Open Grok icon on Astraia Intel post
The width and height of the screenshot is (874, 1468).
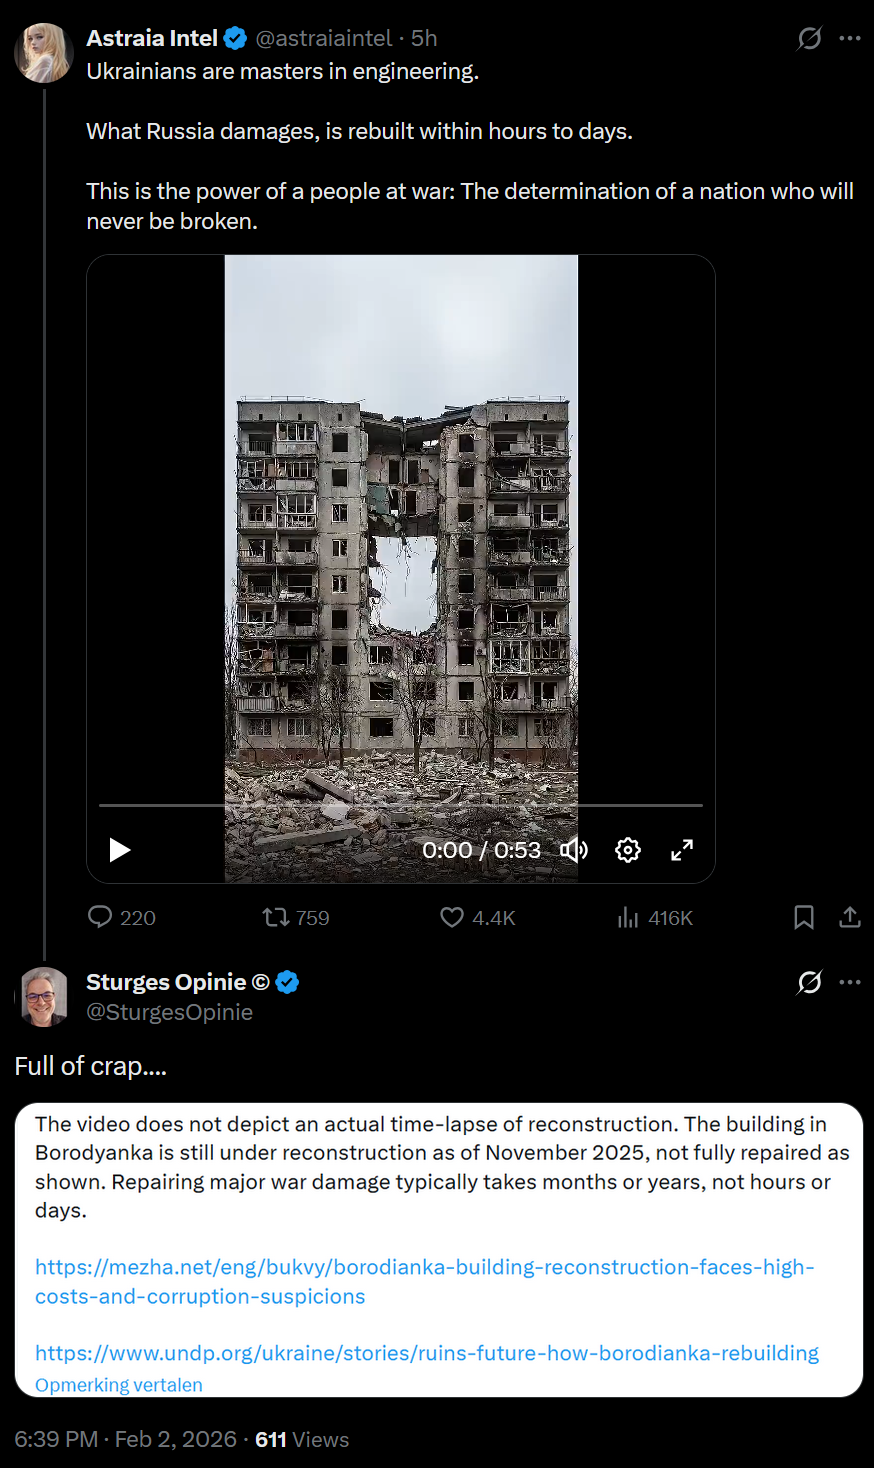click(810, 38)
